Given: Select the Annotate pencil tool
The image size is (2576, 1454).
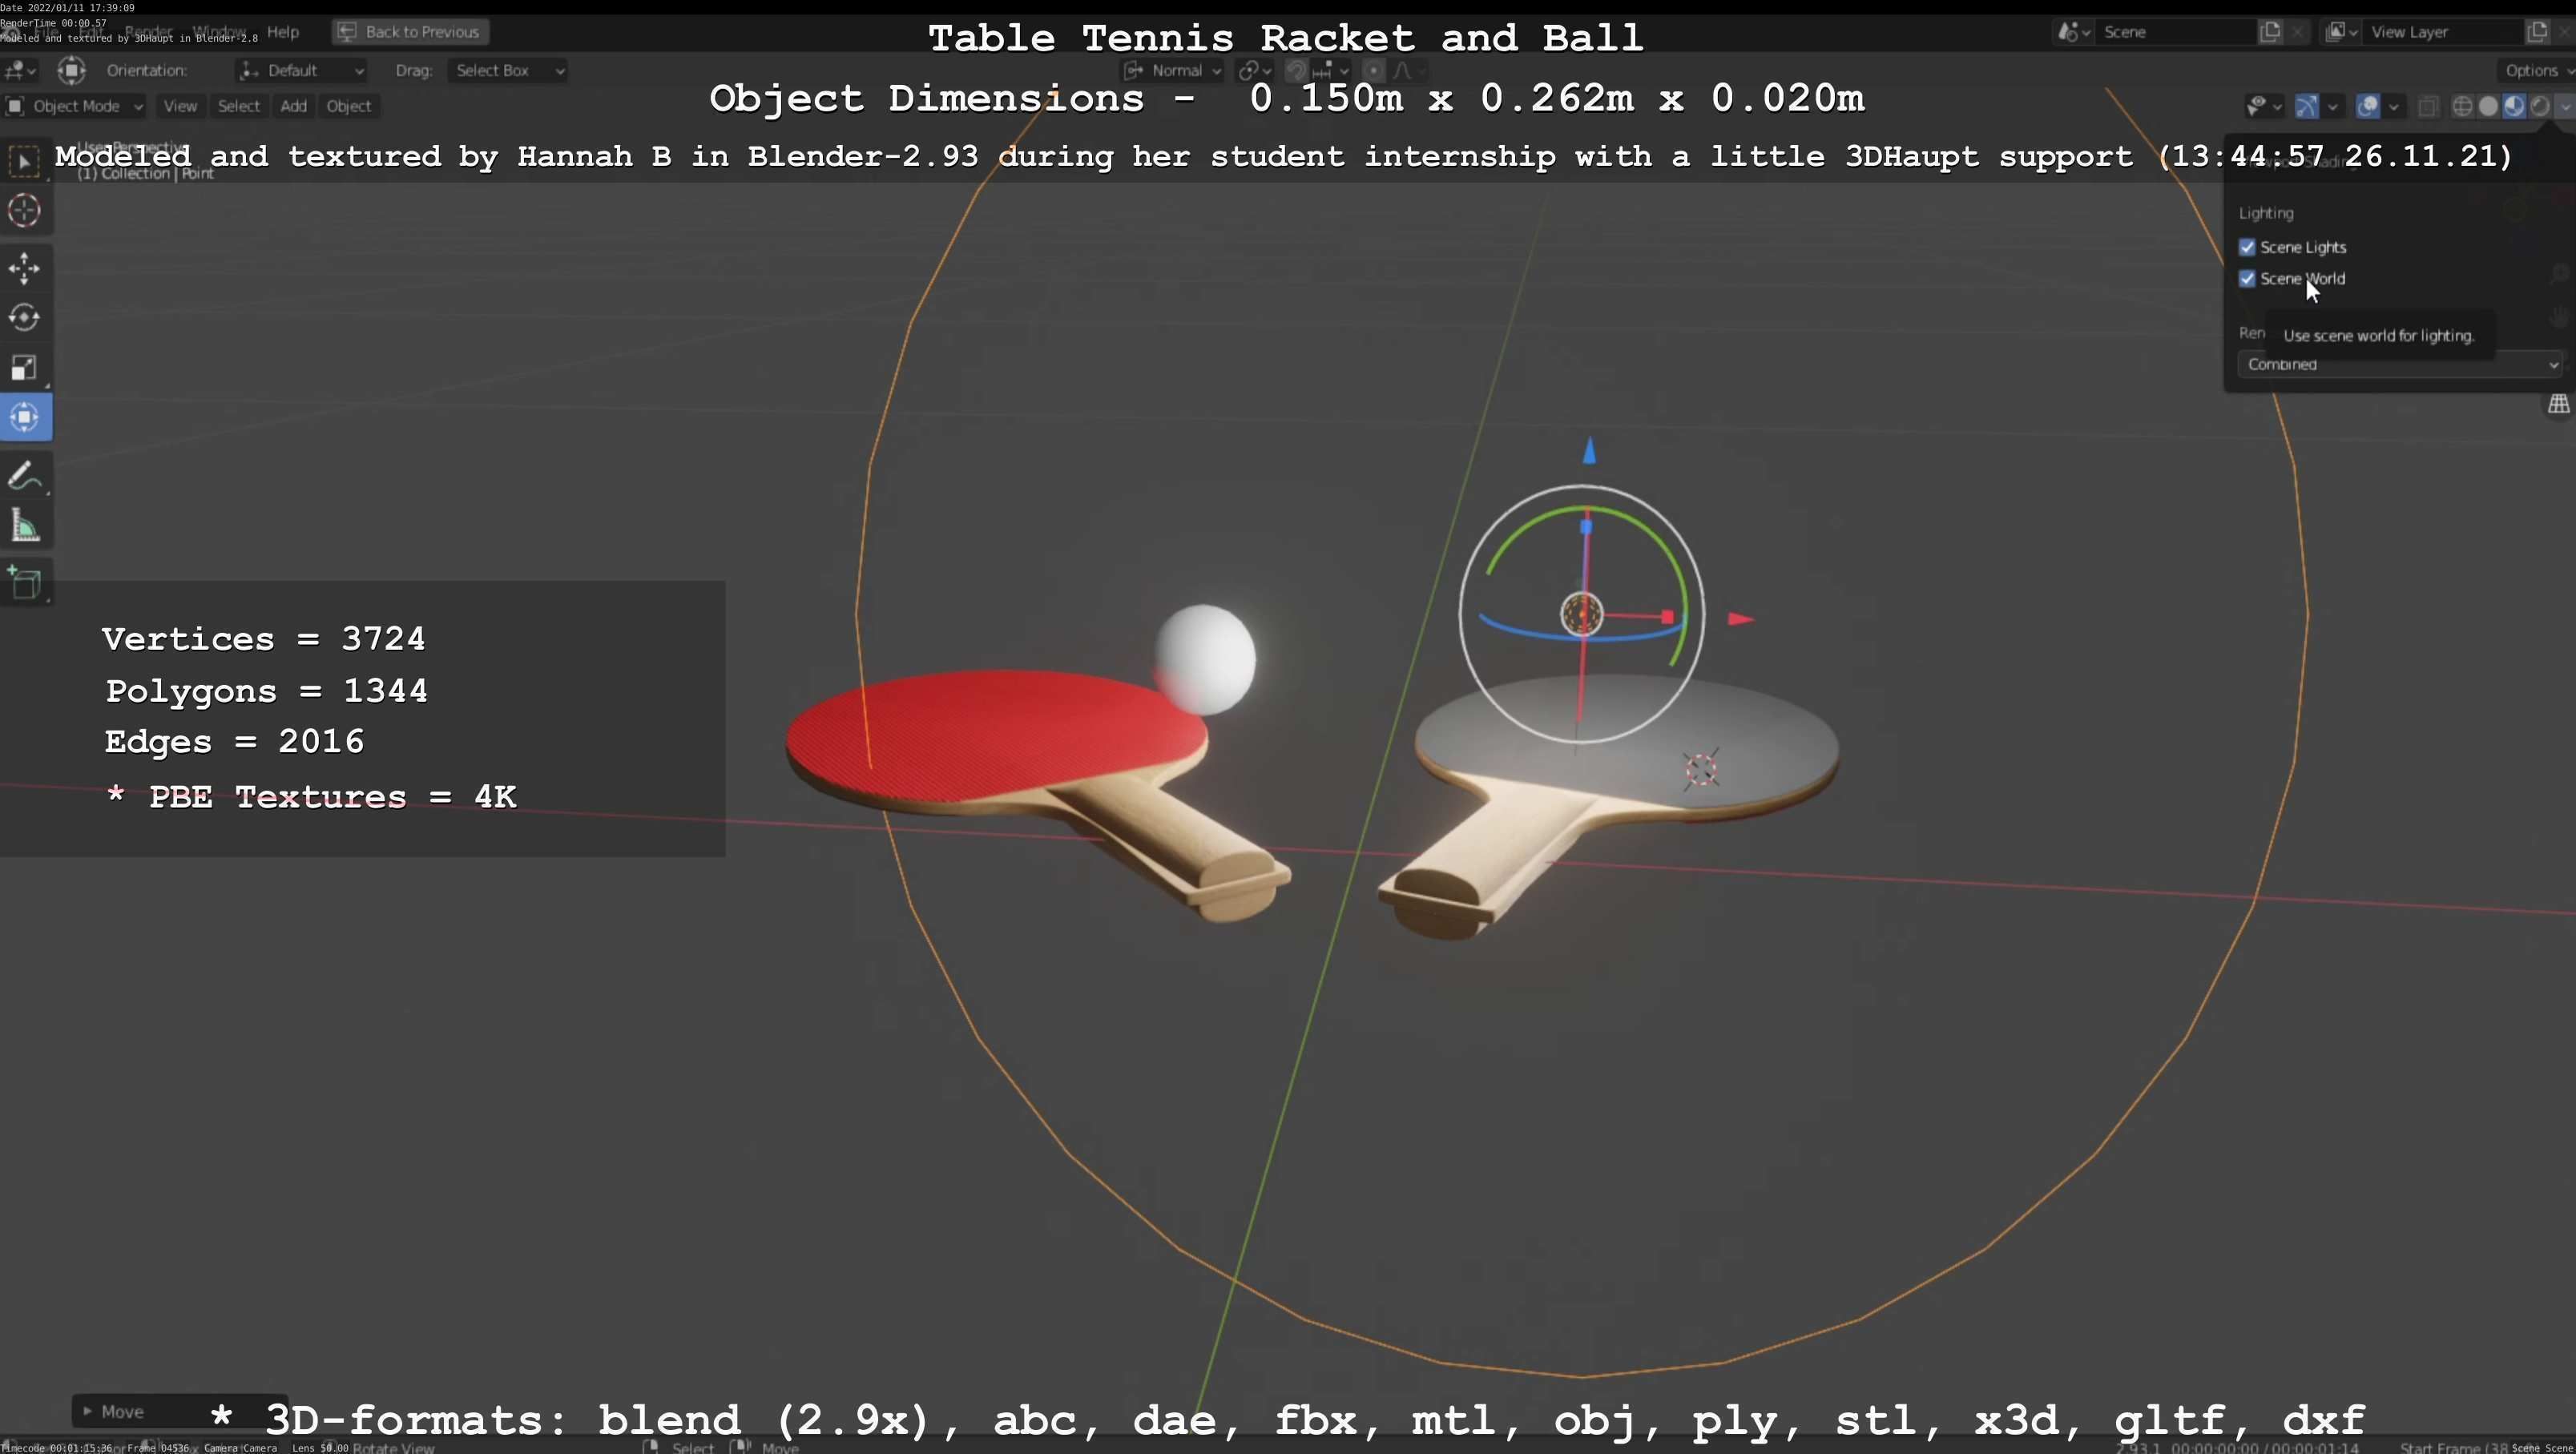Looking at the screenshot, I should pyautogui.click(x=25, y=477).
